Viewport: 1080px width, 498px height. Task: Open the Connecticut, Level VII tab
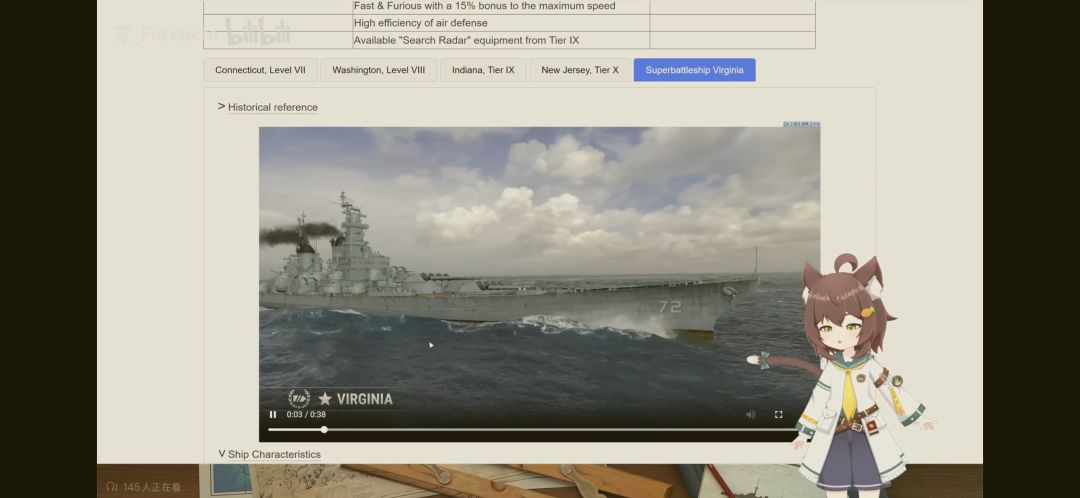pos(260,70)
